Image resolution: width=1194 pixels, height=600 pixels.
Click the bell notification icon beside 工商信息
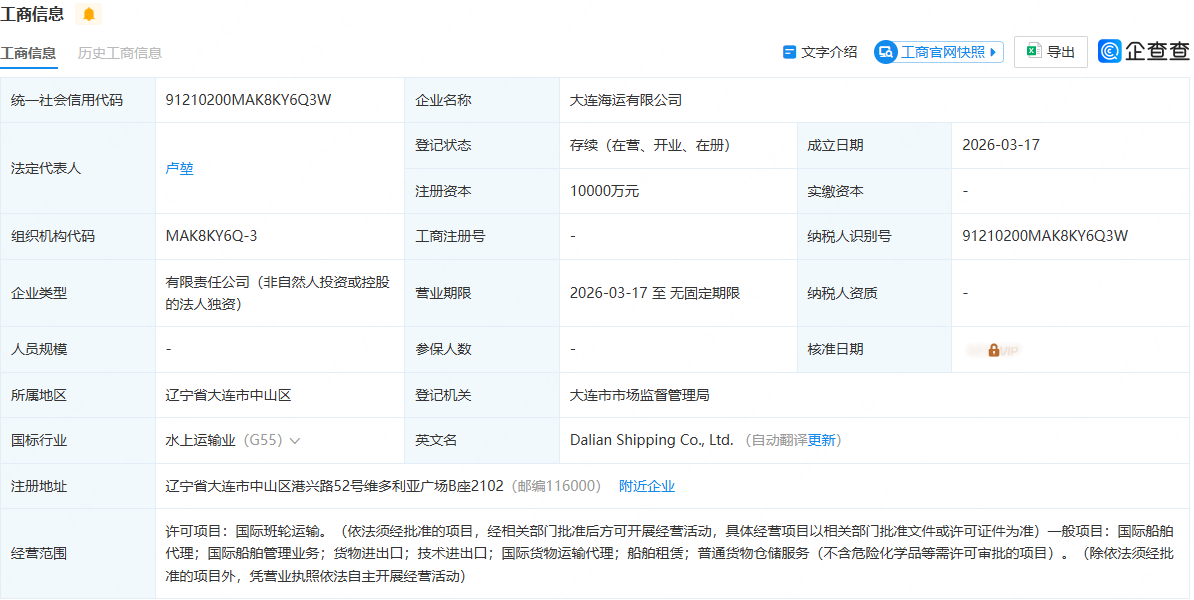(x=87, y=15)
